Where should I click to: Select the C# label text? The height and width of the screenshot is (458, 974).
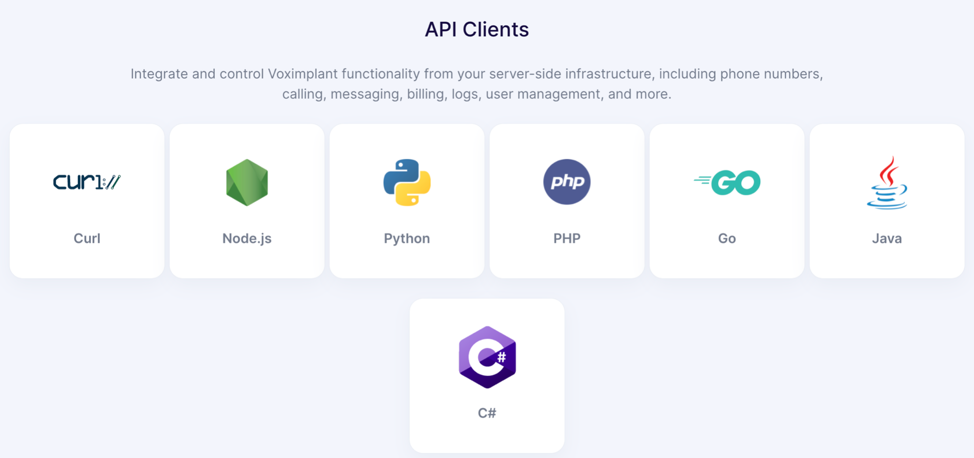[487, 413]
